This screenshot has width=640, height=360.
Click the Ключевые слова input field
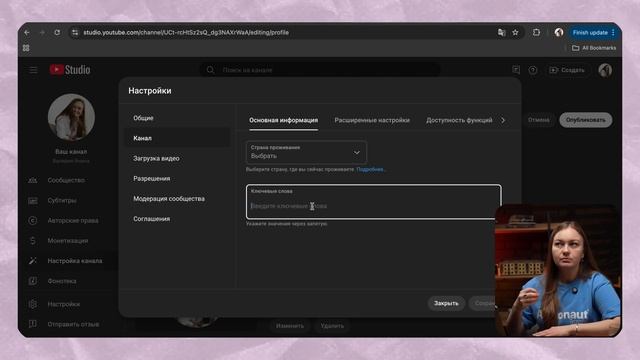click(x=373, y=202)
